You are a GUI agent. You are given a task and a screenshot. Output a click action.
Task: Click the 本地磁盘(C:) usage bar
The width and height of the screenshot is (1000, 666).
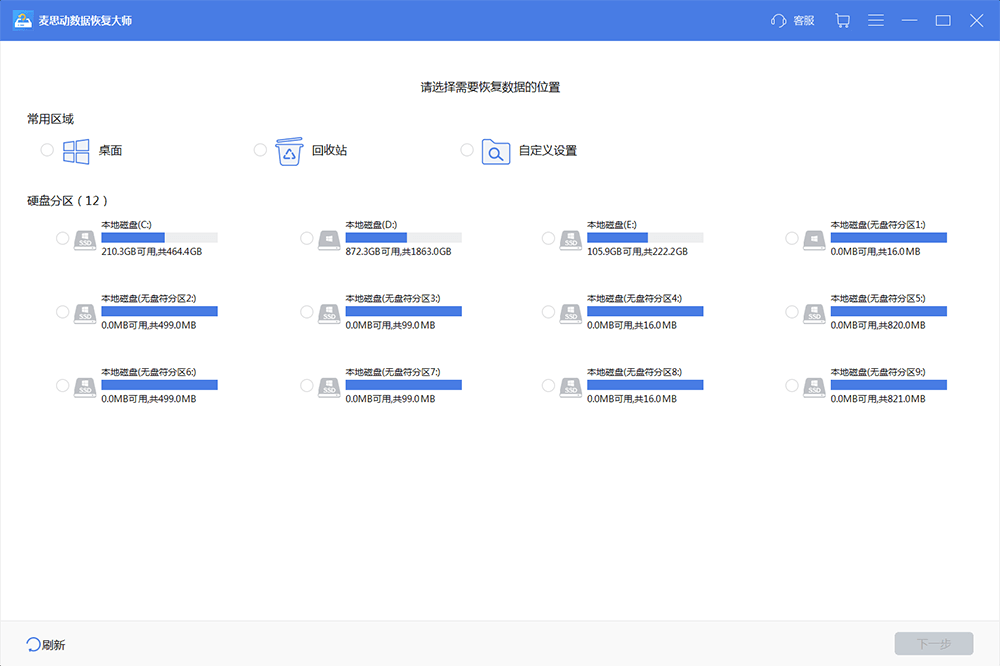tap(159, 238)
